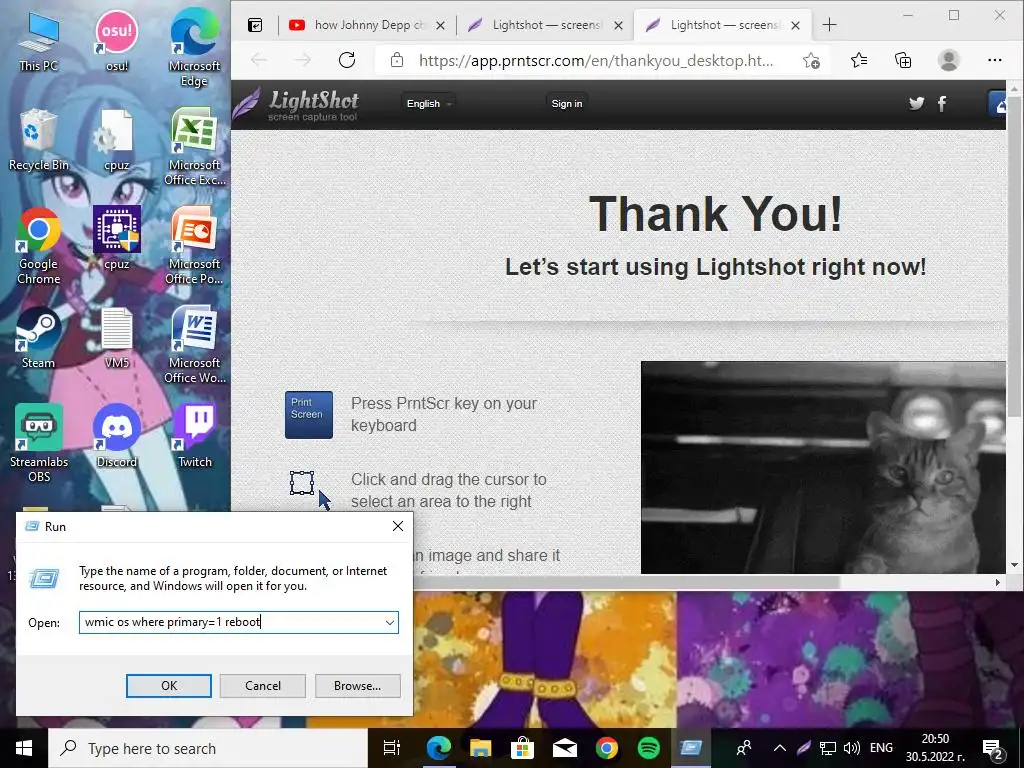
Task: Open This PC desktop icon
Action: click(x=38, y=40)
